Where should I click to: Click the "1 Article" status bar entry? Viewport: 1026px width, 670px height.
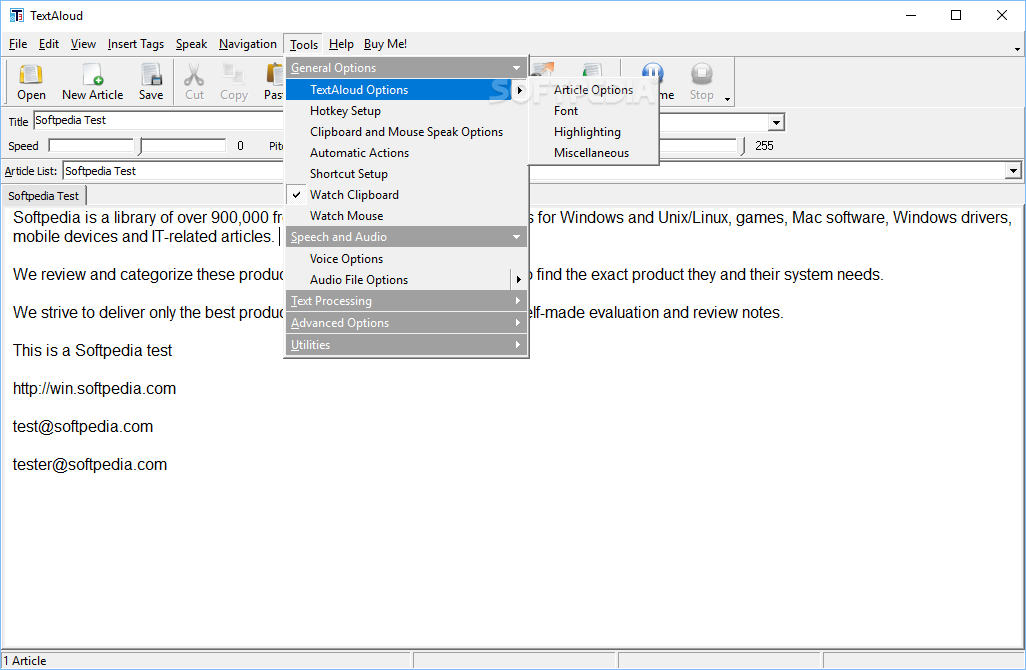[25, 661]
